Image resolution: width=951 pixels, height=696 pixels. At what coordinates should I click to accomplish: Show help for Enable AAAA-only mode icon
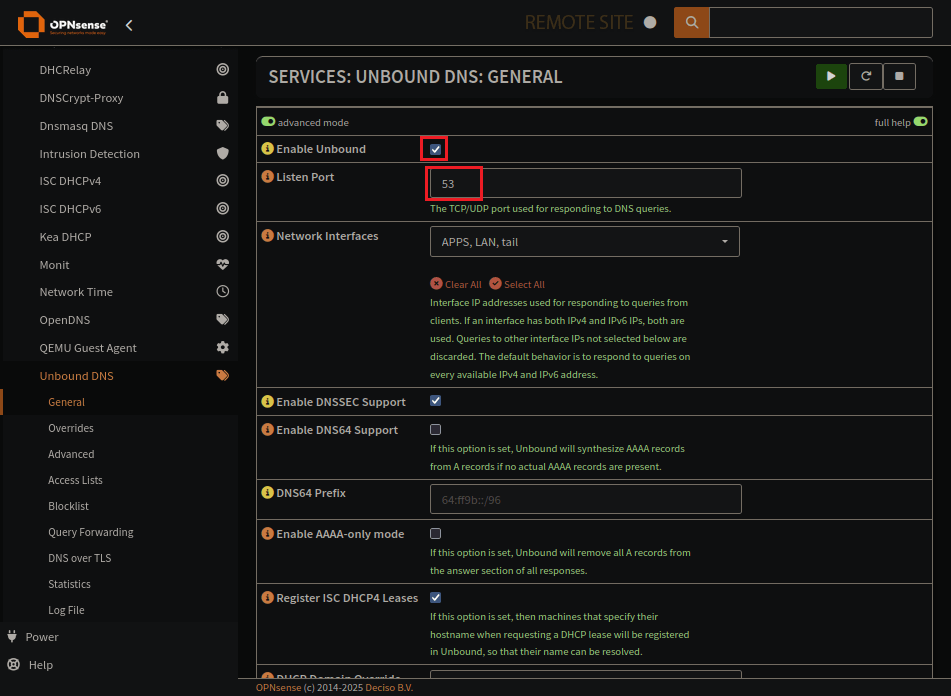tap(267, 534)
